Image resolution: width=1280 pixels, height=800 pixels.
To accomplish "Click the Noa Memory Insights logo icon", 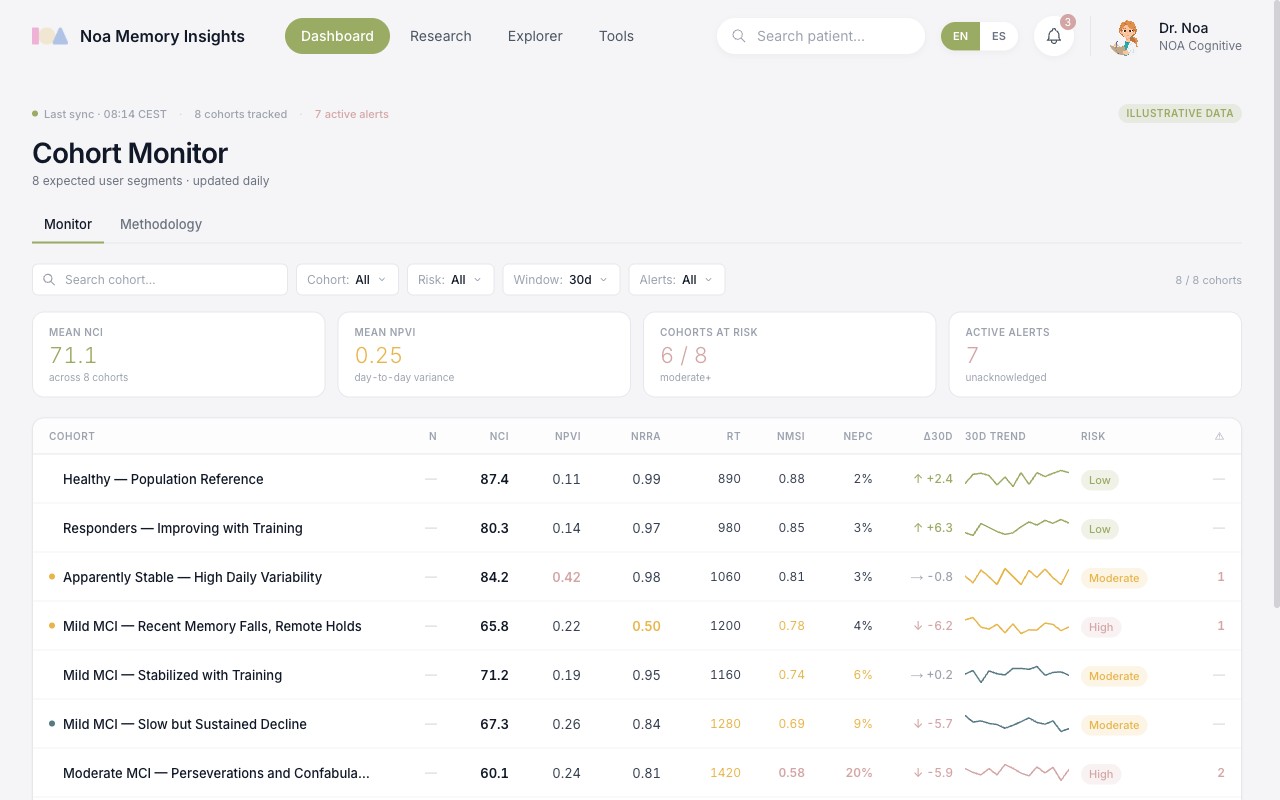I will pos(50,36).
